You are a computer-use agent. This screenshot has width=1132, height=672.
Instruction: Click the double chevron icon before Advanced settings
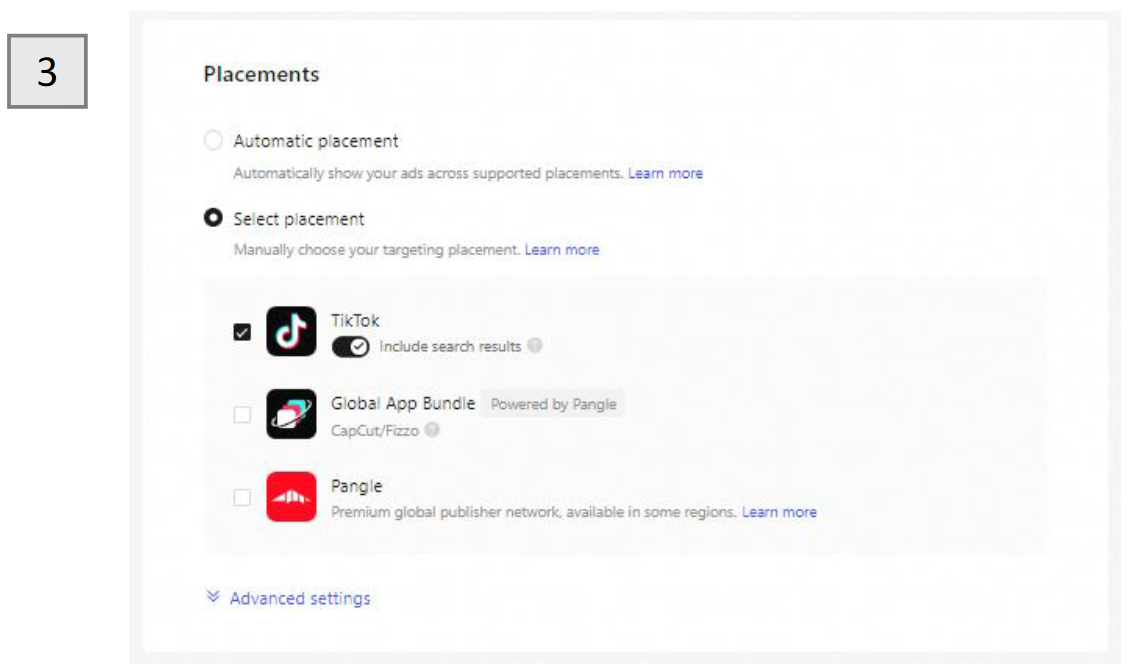tap(212, 598)
